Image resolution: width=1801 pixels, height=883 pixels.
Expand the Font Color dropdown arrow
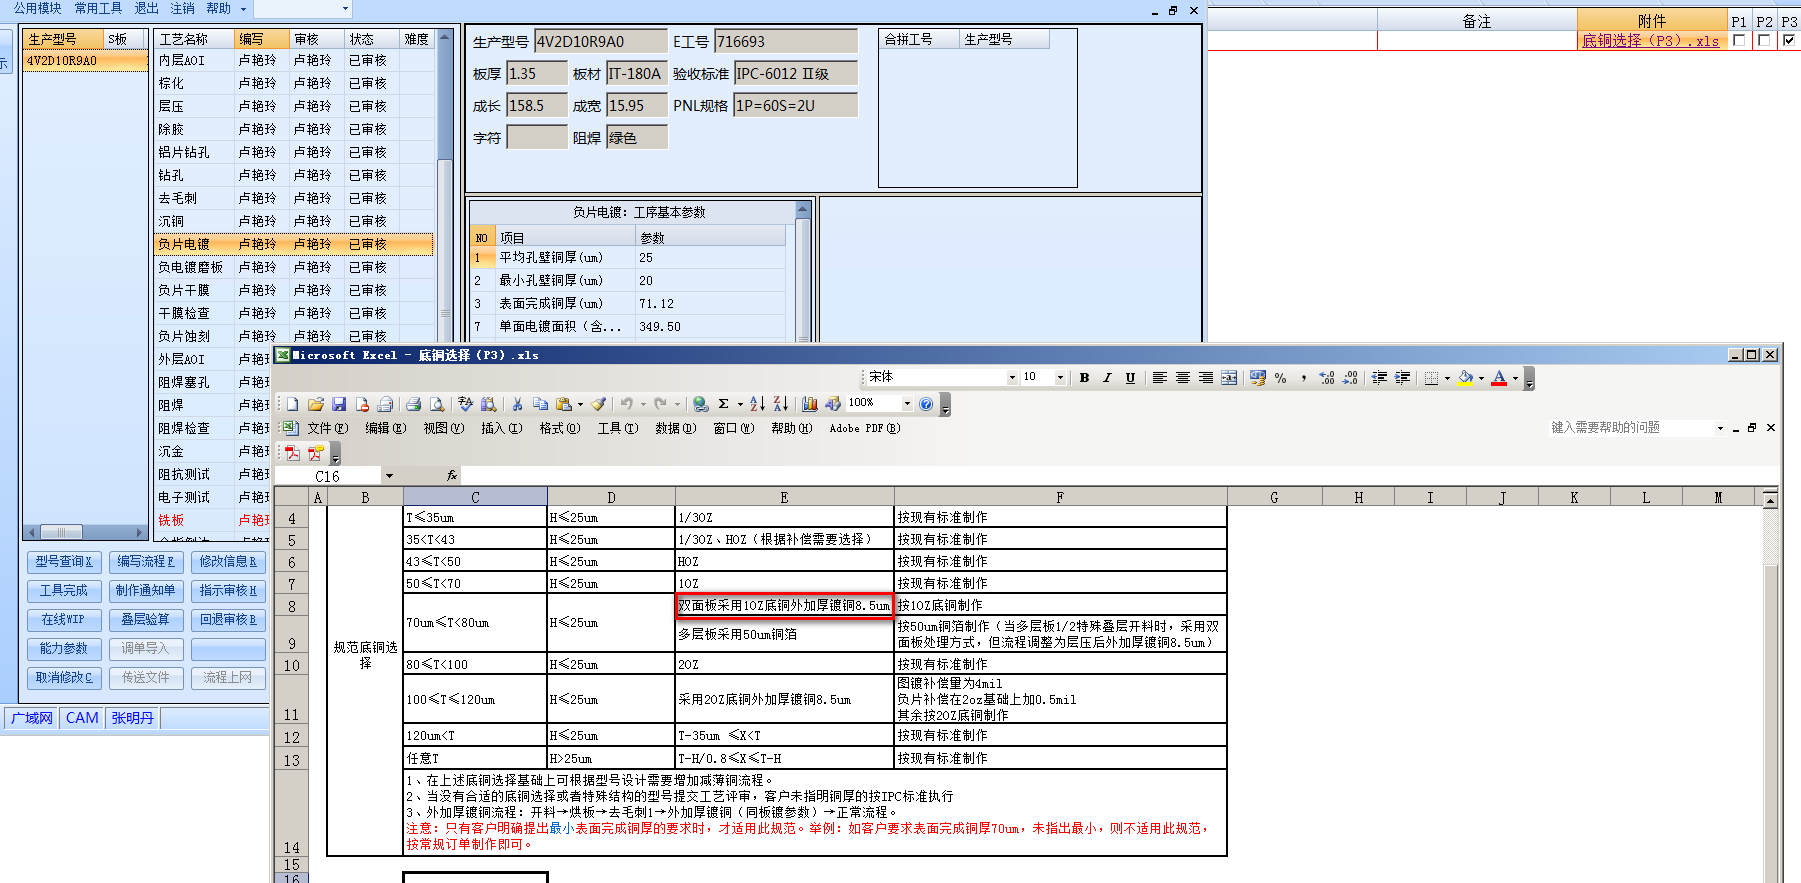pos(1515,377)
